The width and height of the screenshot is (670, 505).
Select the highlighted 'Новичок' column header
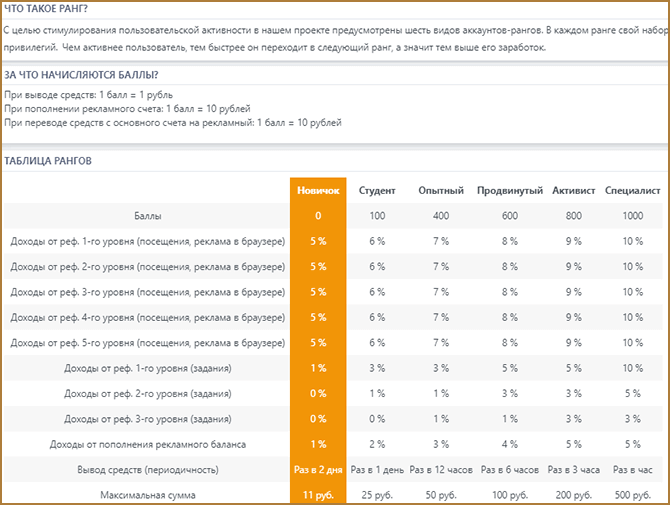318,191
